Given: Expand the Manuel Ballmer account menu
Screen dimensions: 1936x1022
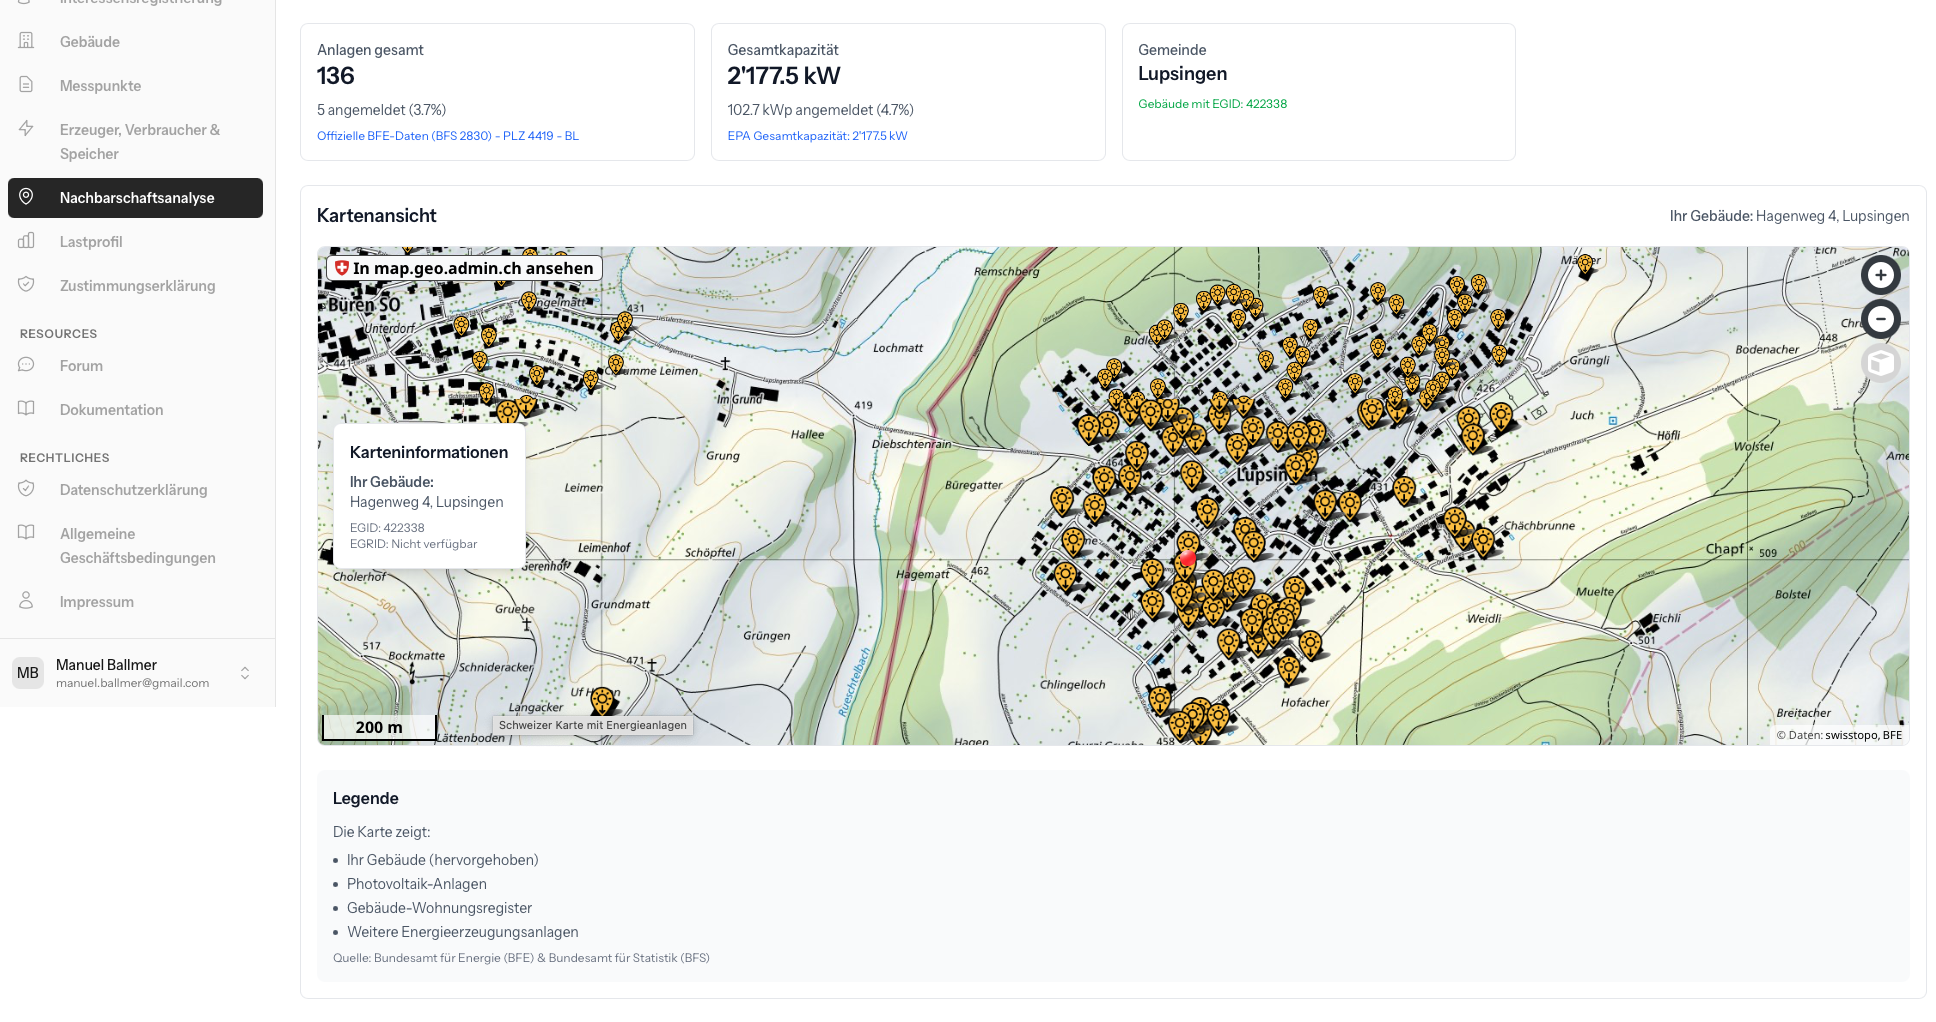Looking at the screenshot, I should [x=245, y=673].
